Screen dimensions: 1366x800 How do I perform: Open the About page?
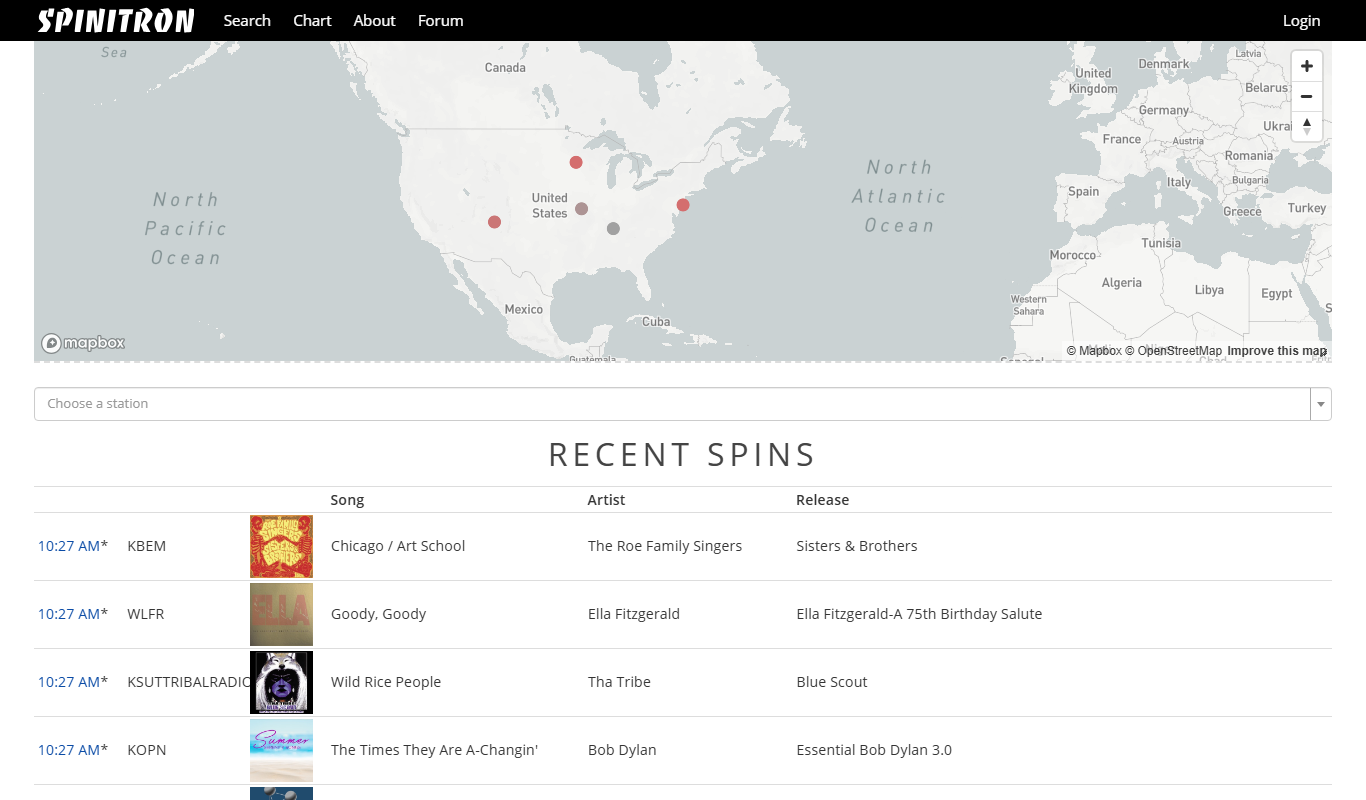pyautogui.click(x=375, y=20)
